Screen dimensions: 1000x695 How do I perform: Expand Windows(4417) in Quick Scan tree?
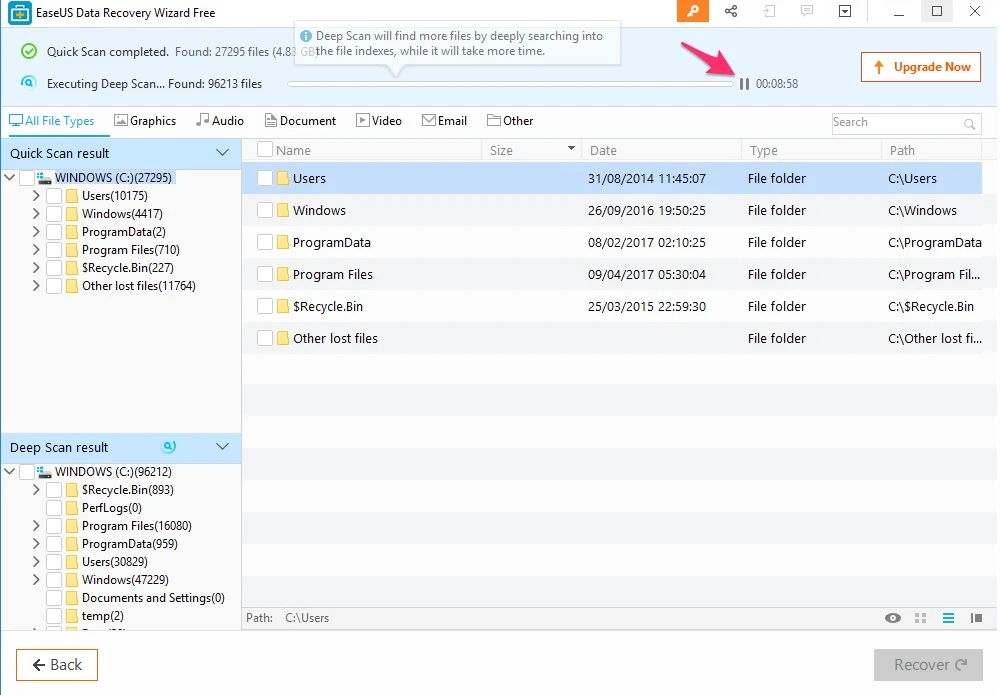click(x=36, y=214)
